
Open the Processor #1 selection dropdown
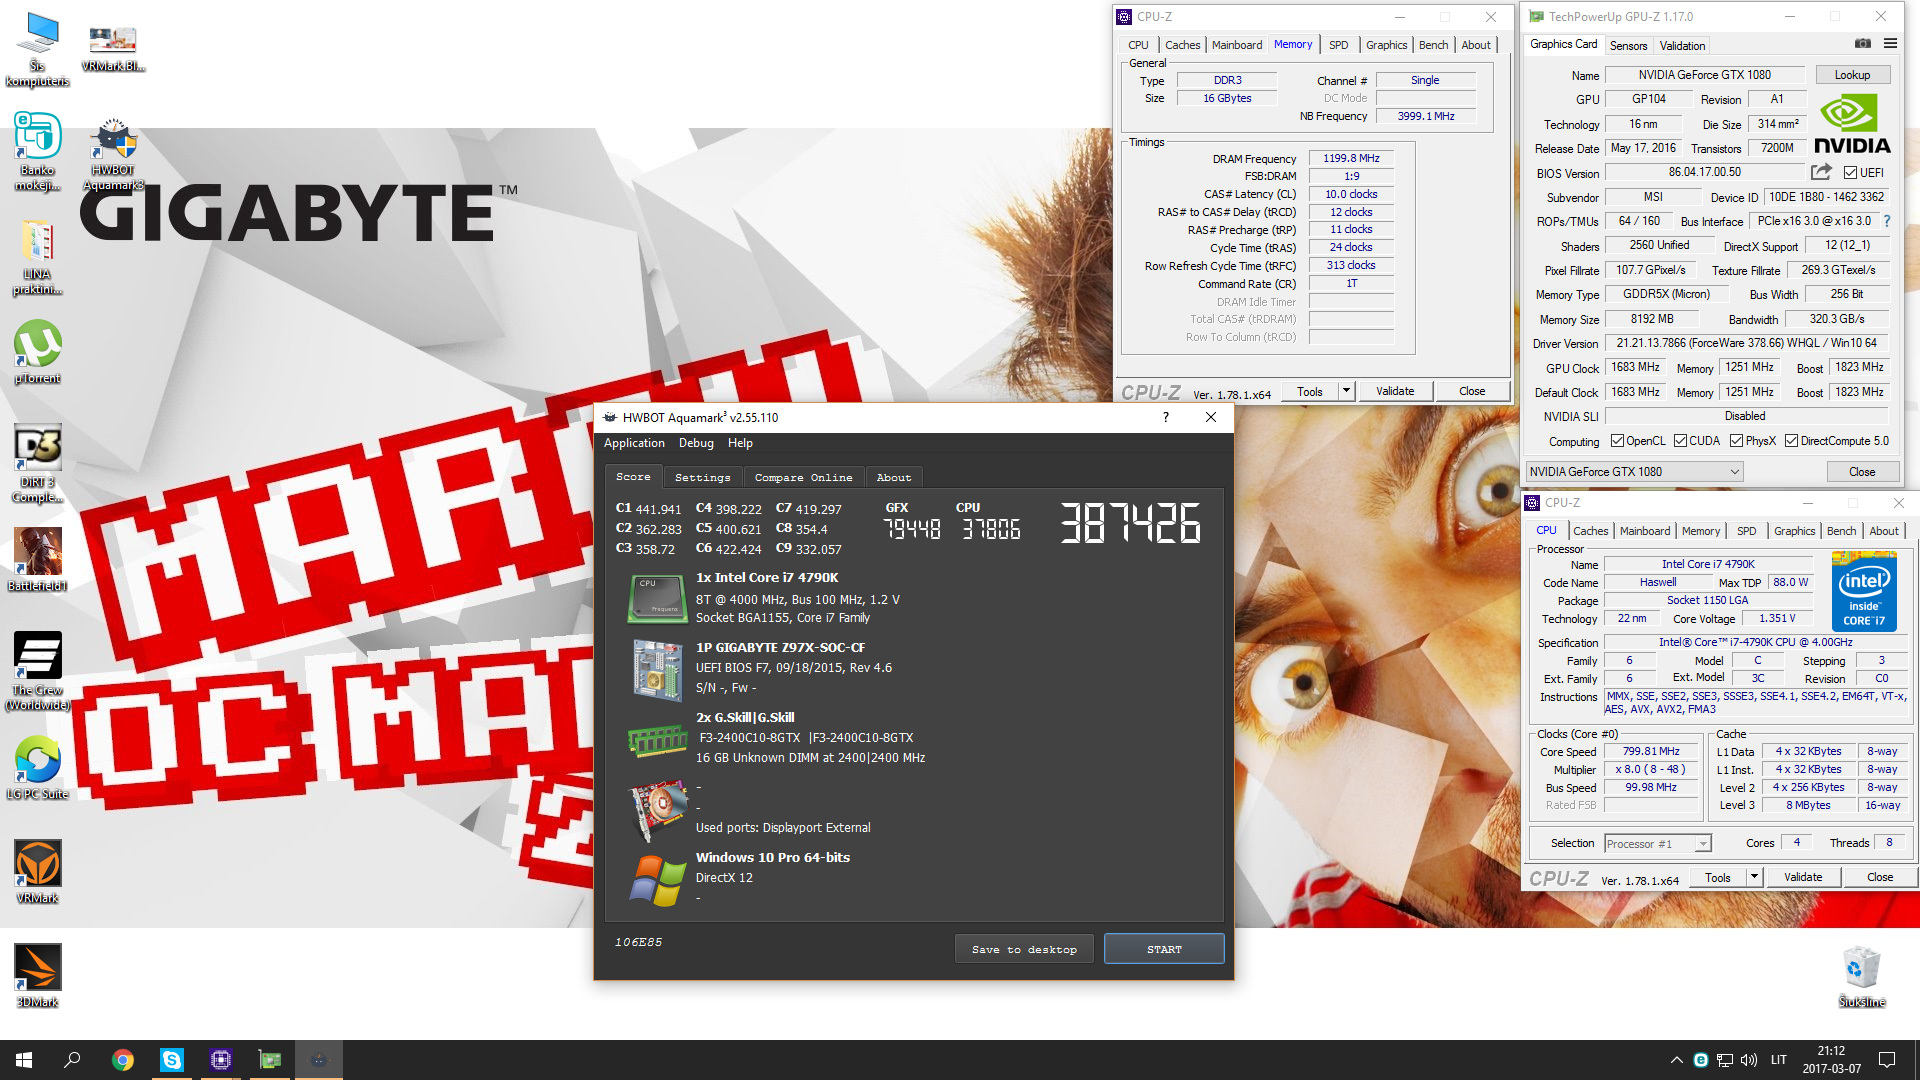[x=1658, y=844]
